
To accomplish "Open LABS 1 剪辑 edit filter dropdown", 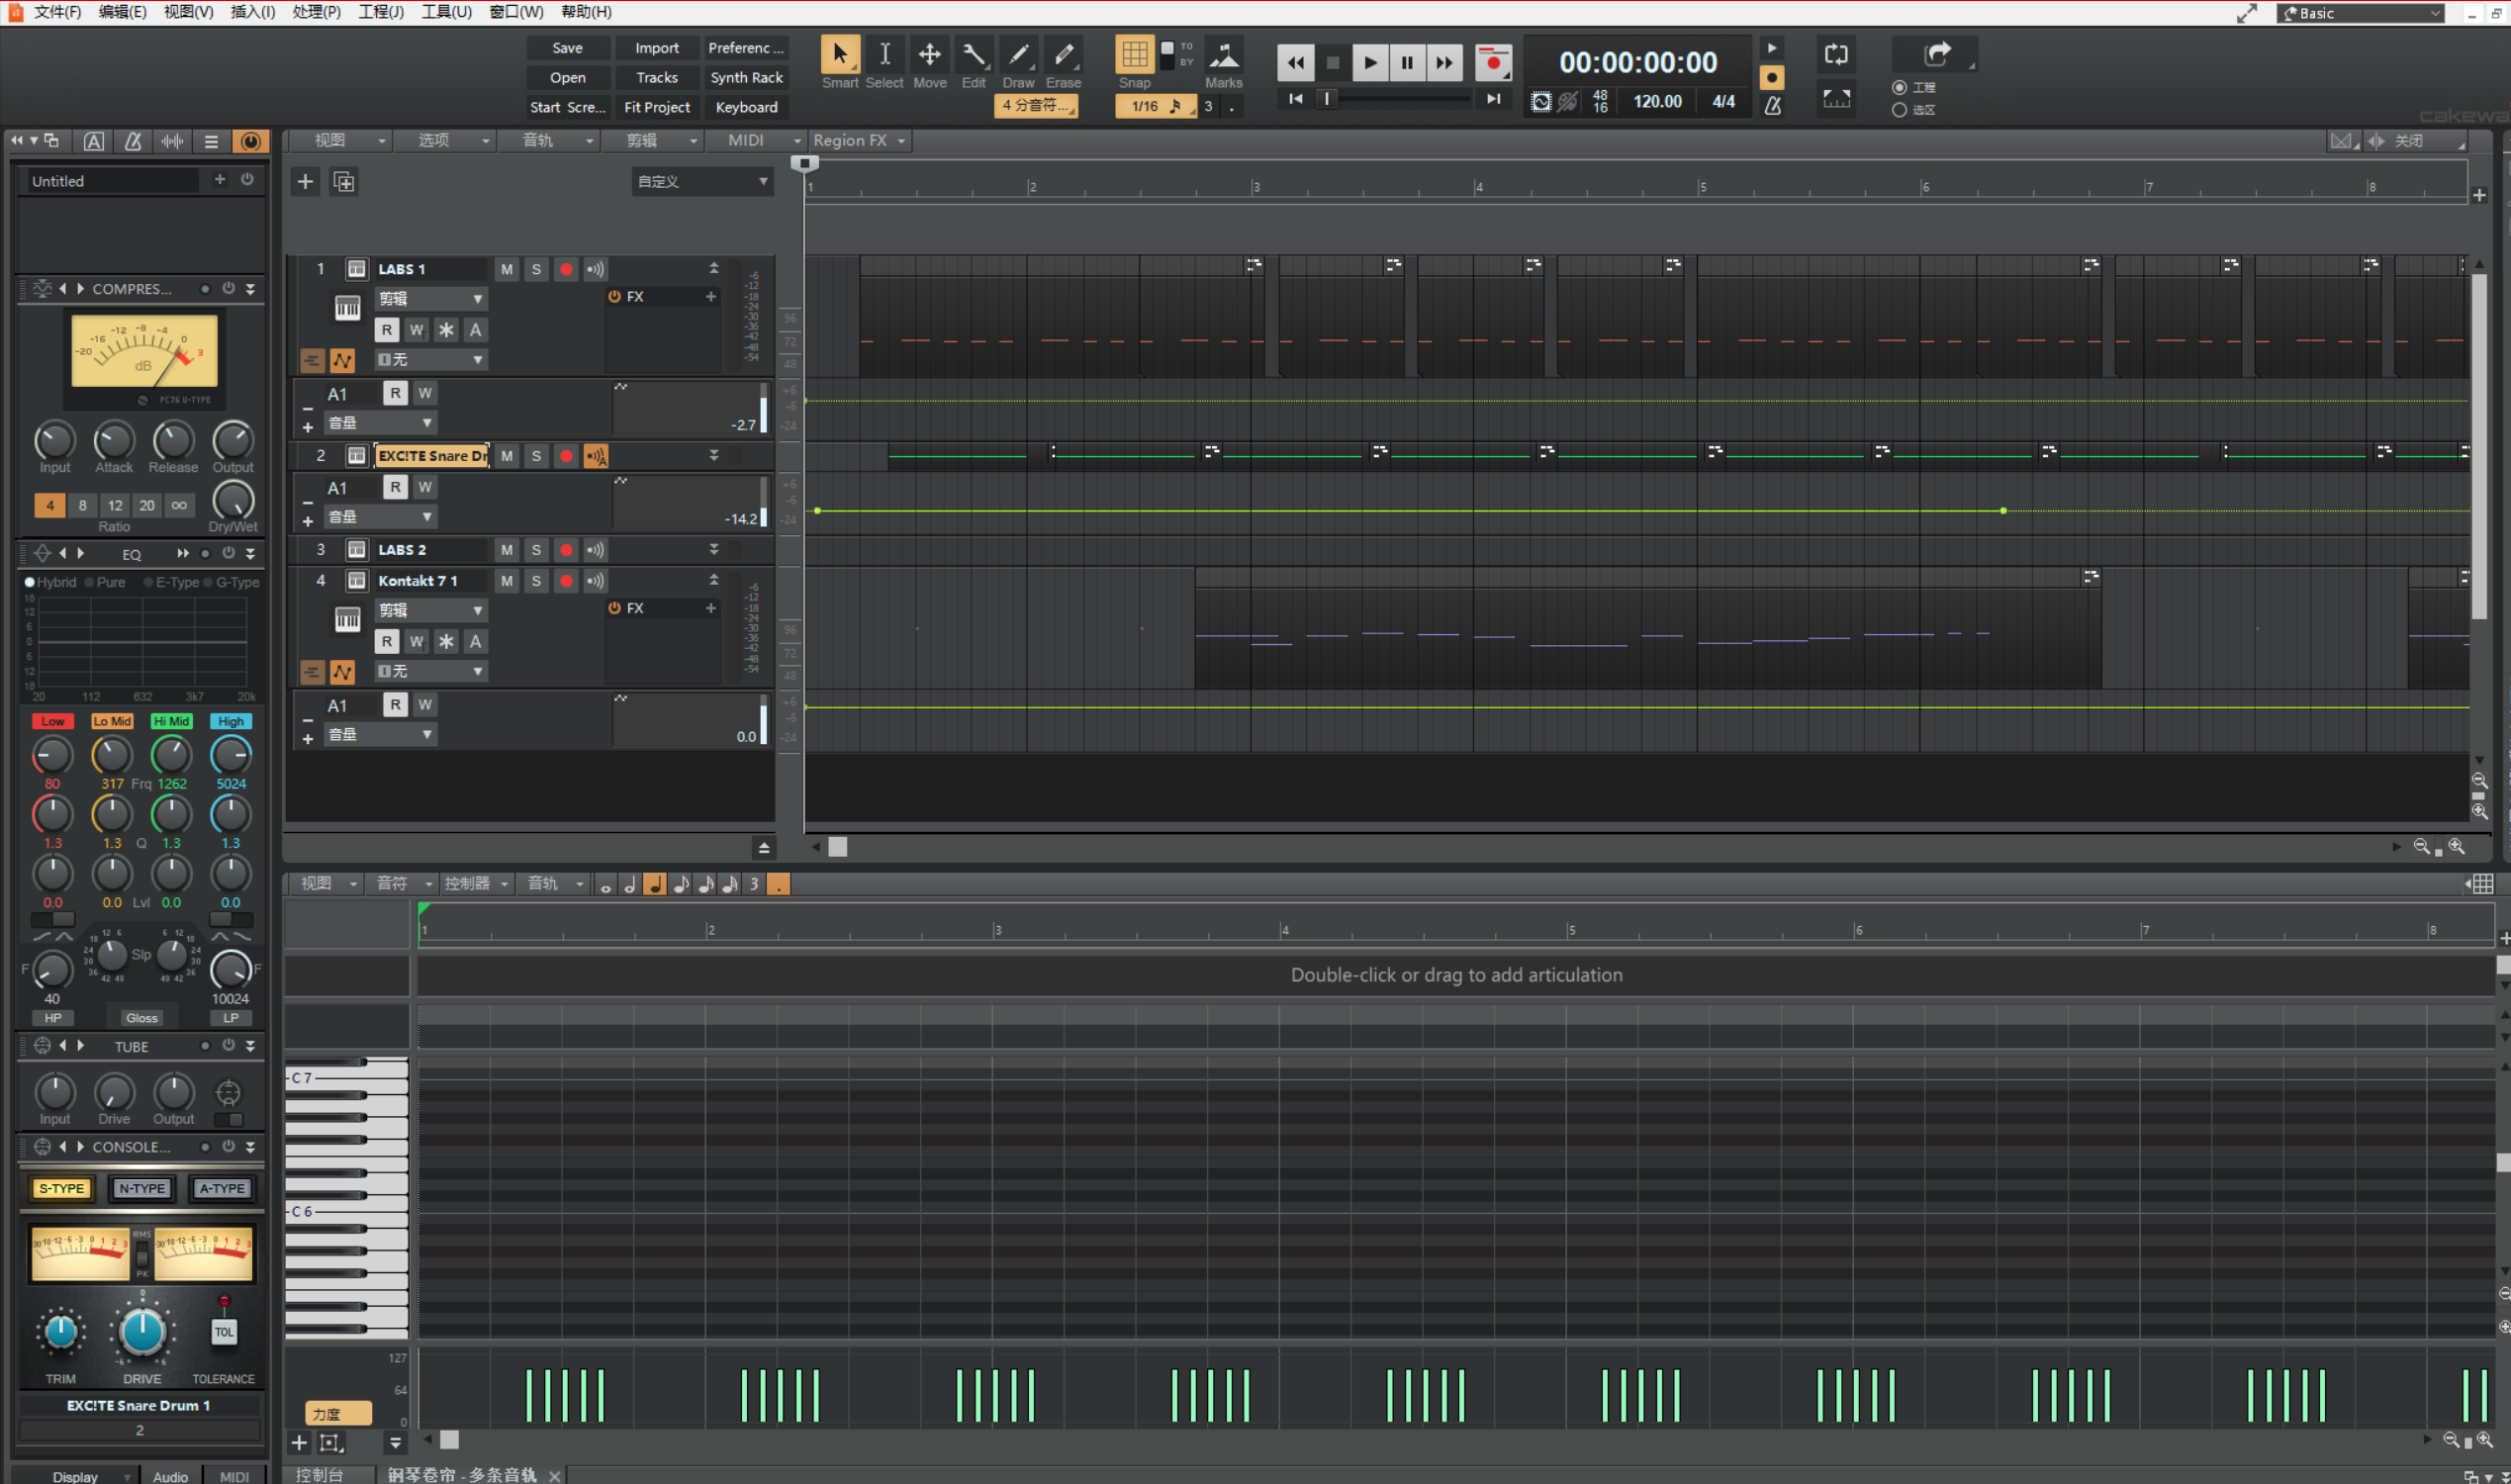I will tap(431, 298).
